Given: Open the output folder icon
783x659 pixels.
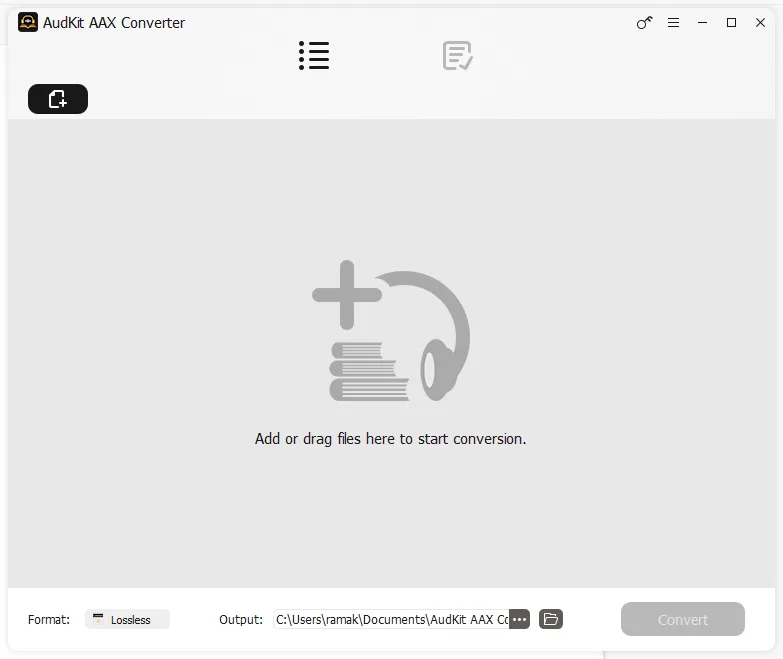Looking at the screenshot, I should (x=551, y=619).
